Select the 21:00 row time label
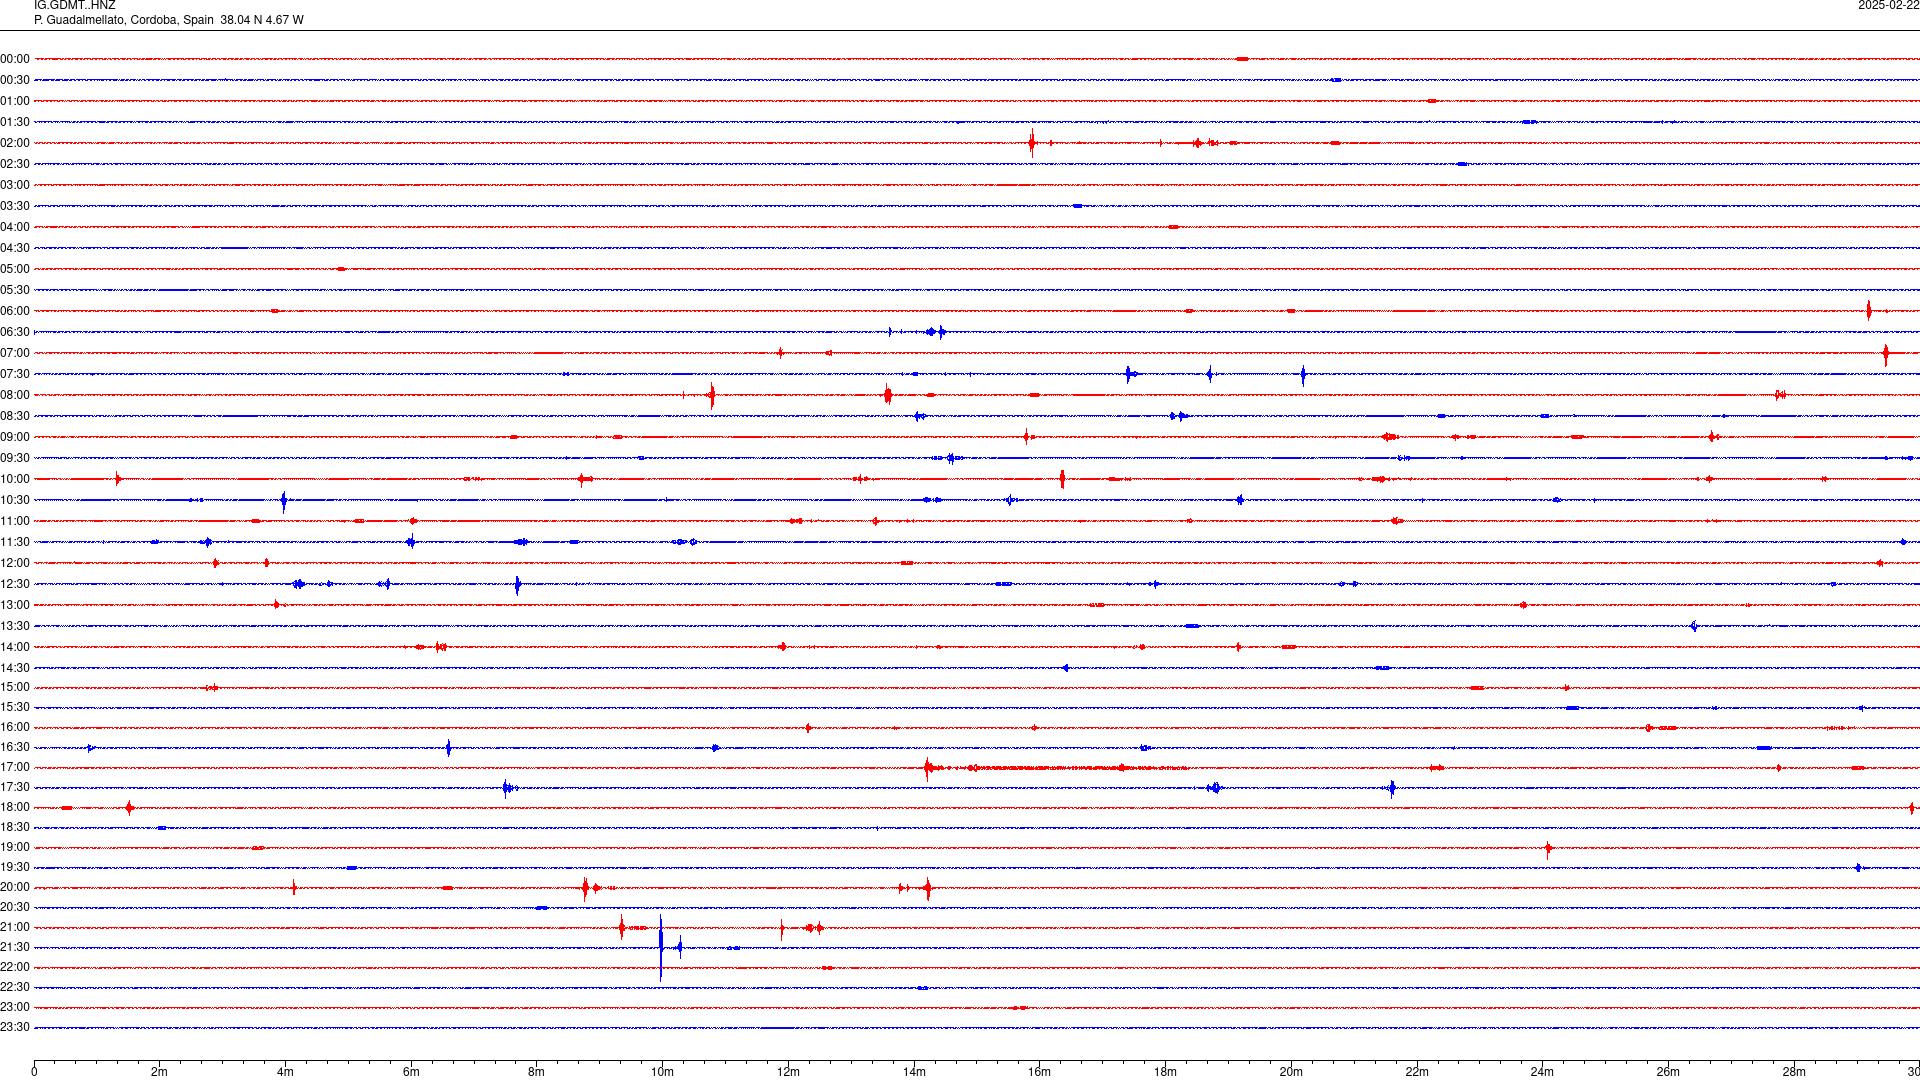1920x1080 pixels. coord(15,927)
